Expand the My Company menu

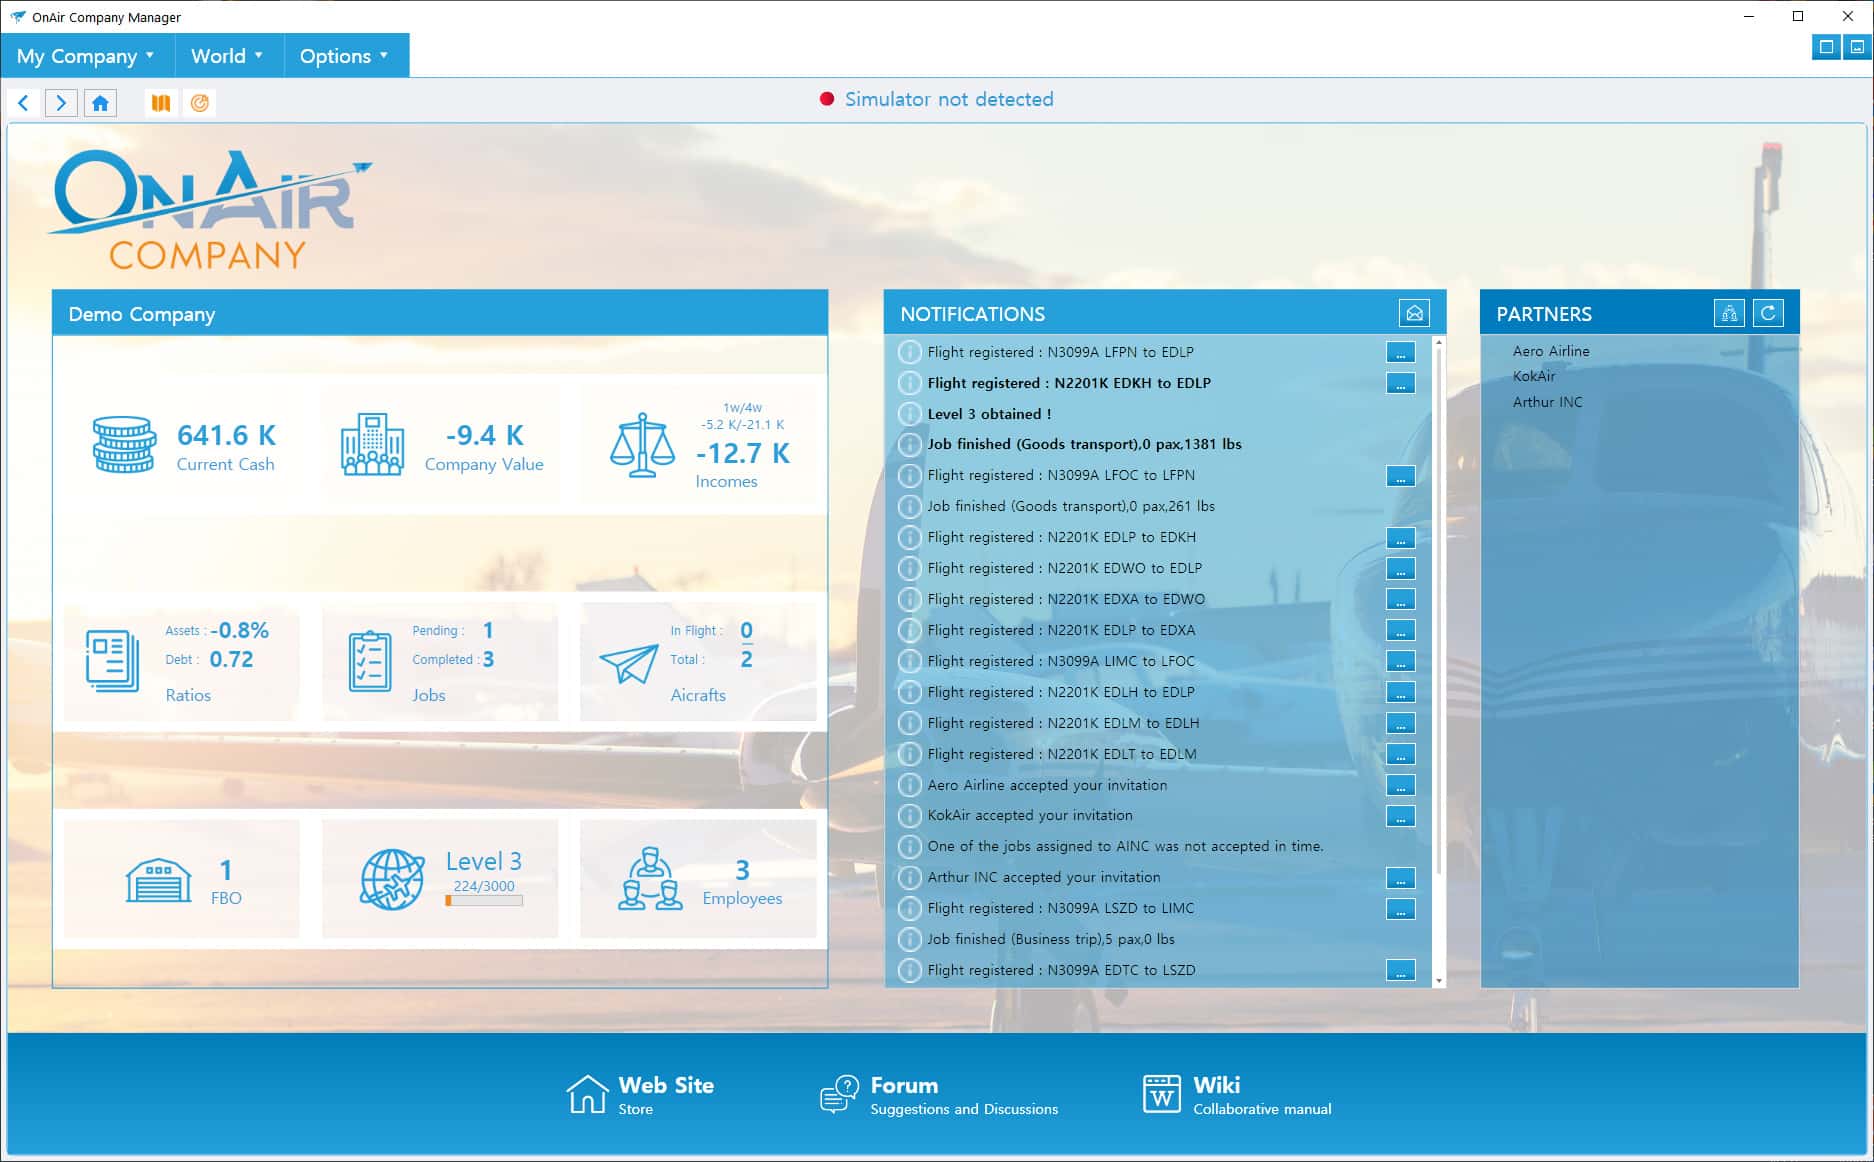pyautogui.click(x=86, y=56)
